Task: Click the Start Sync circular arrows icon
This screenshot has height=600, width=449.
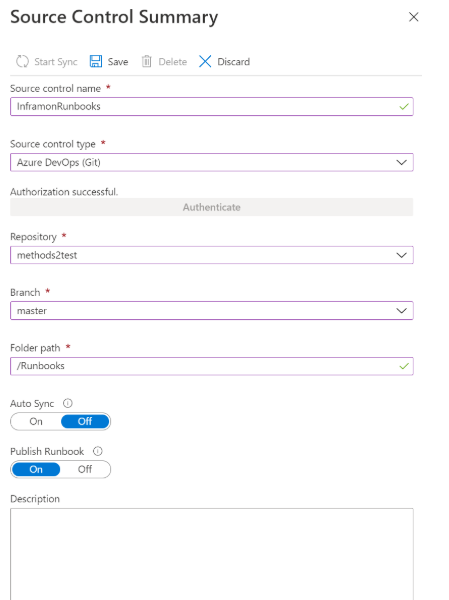Action: [22, 61]
